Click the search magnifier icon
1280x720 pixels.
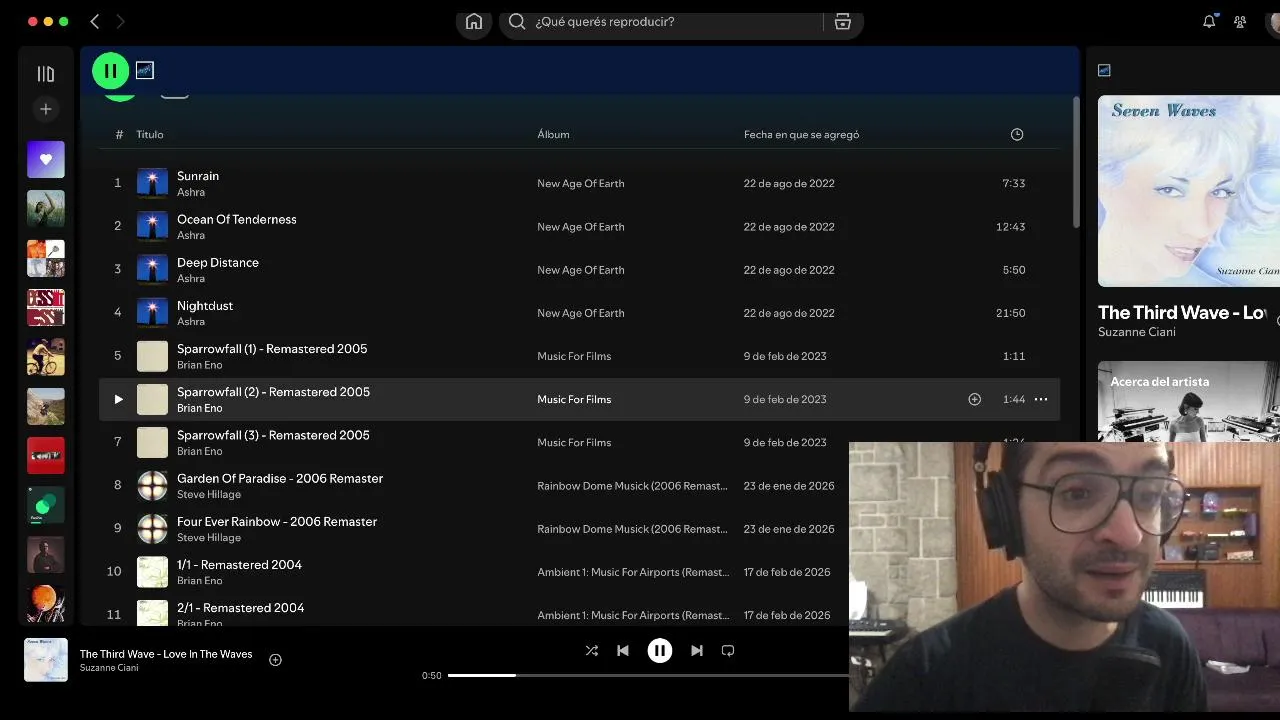tap(517, 22)
